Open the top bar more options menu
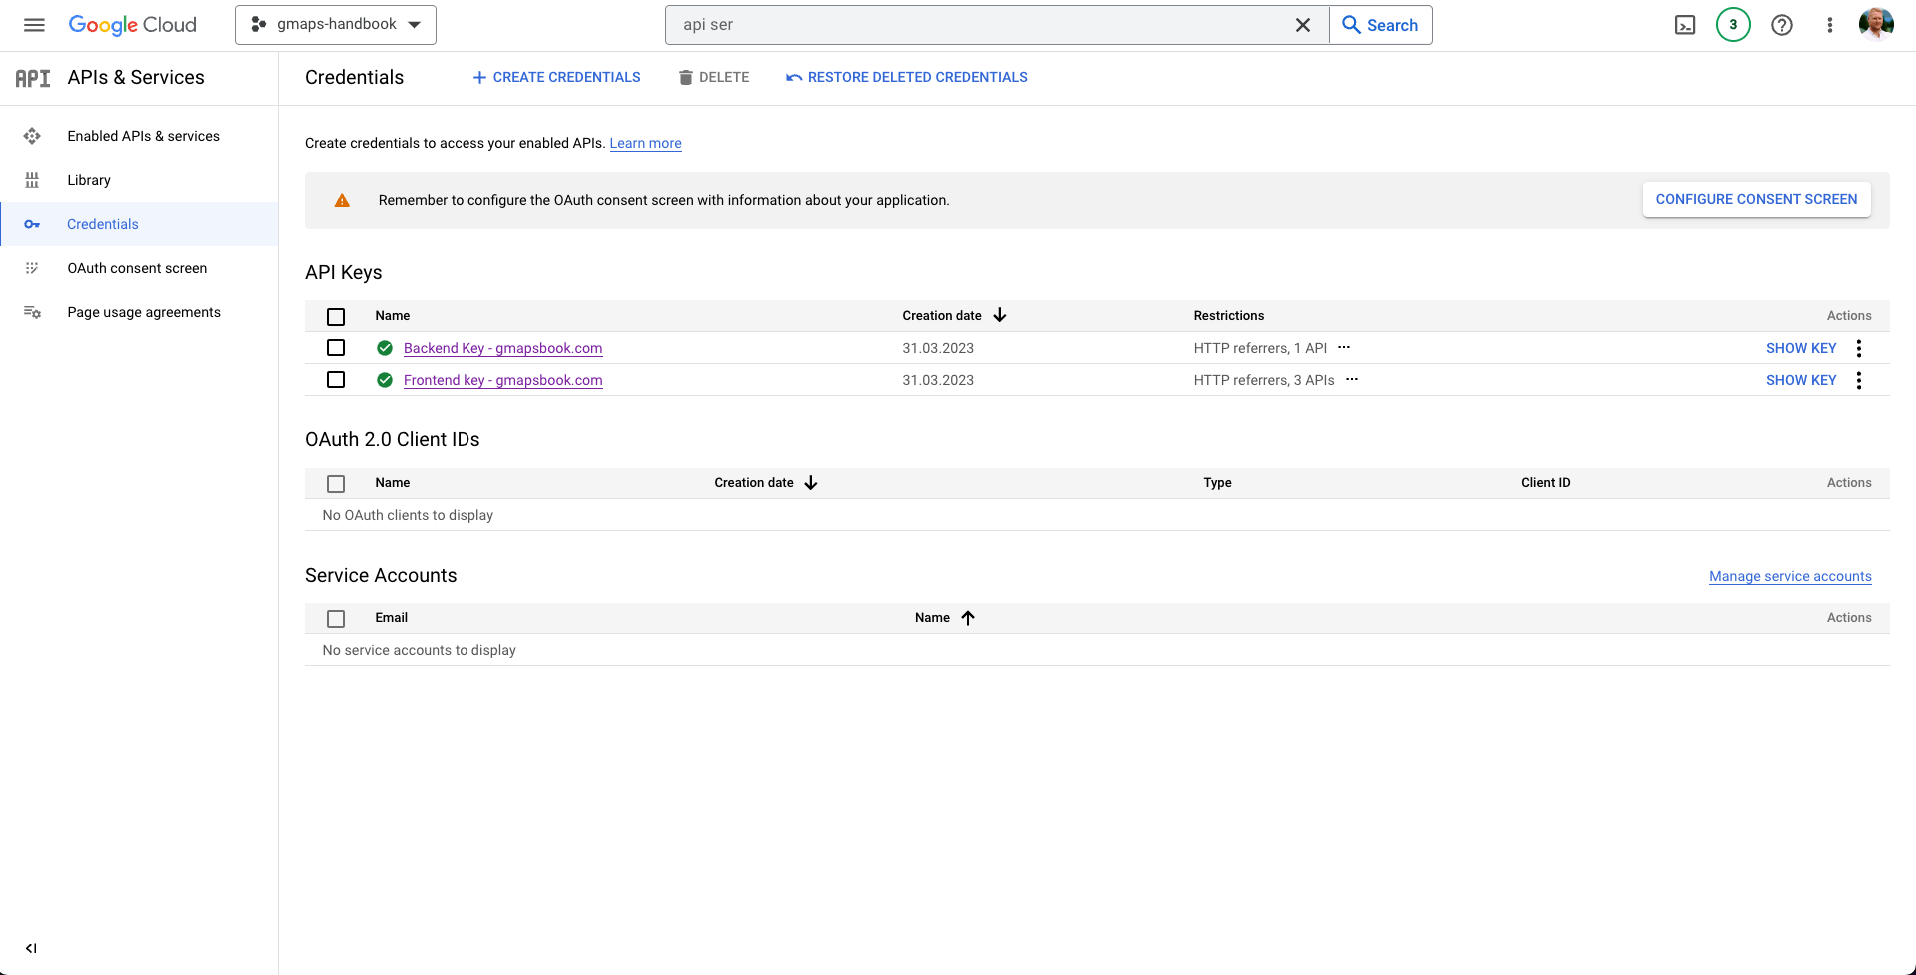Viewport: 1916px width, 975px height. click(x=1830, y=25)
